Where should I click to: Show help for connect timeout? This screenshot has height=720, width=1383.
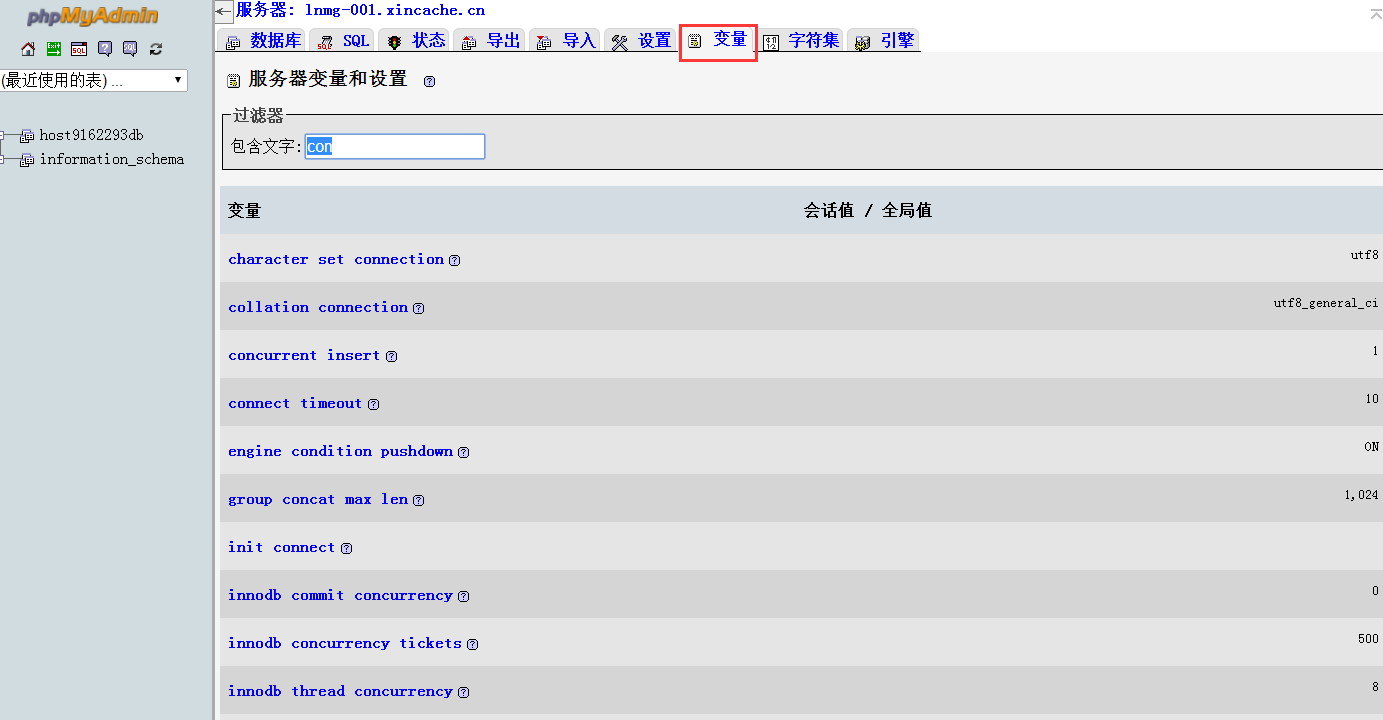[374, 405]
